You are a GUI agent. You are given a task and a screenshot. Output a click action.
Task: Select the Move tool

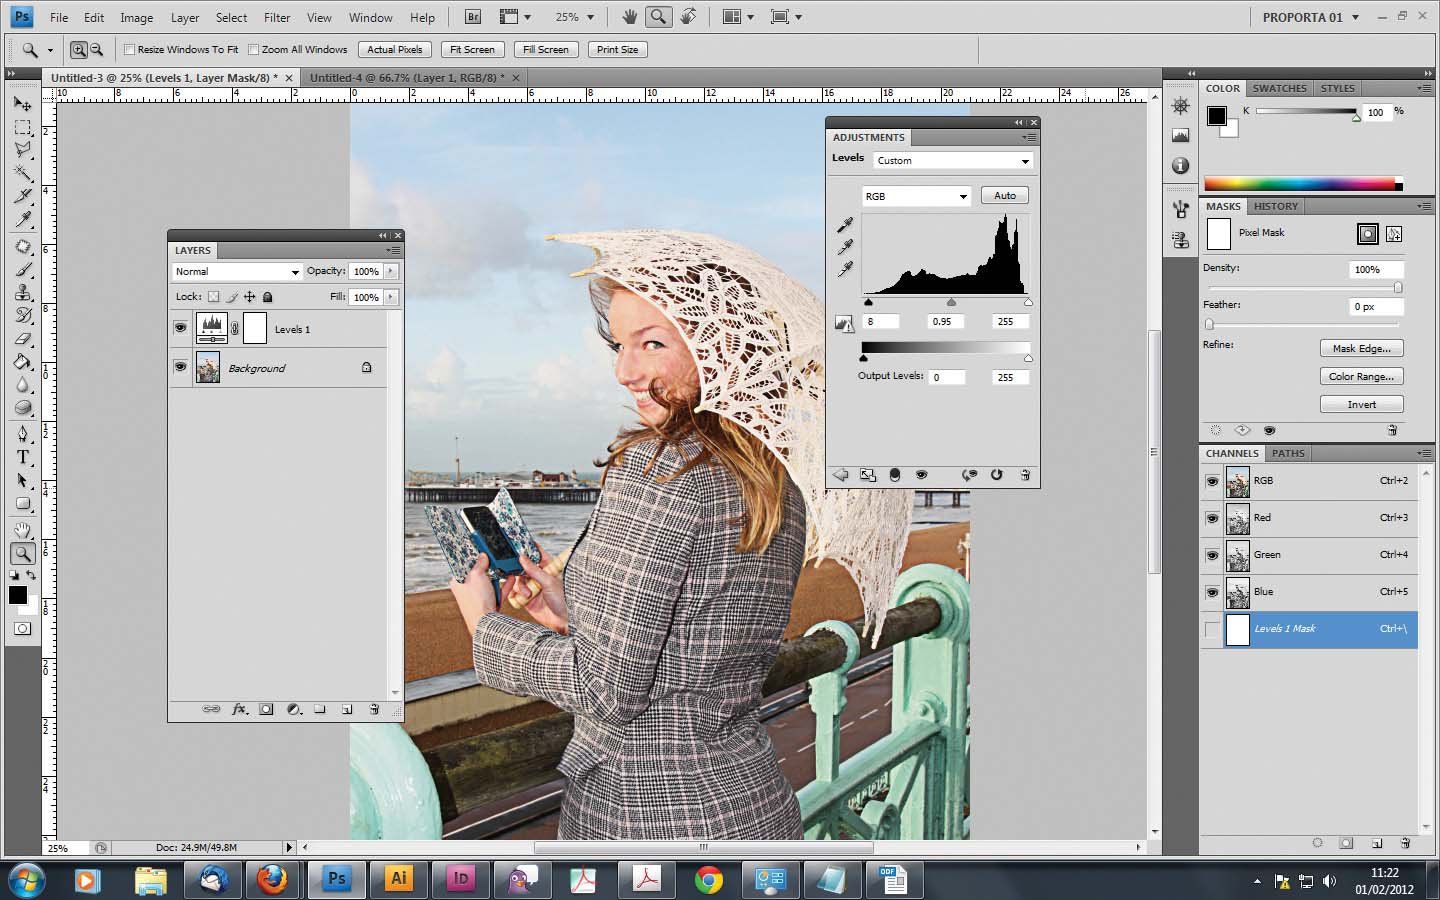(22, 104)
